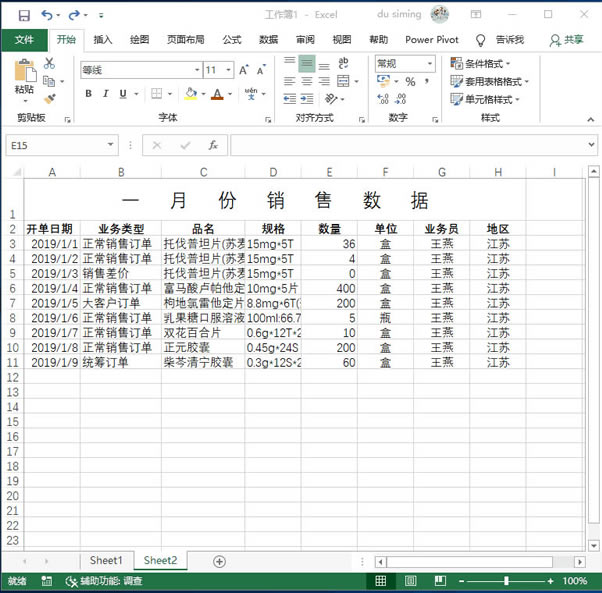Click the formula bar input field
602x593 pixels.
[x=407, y=145]
